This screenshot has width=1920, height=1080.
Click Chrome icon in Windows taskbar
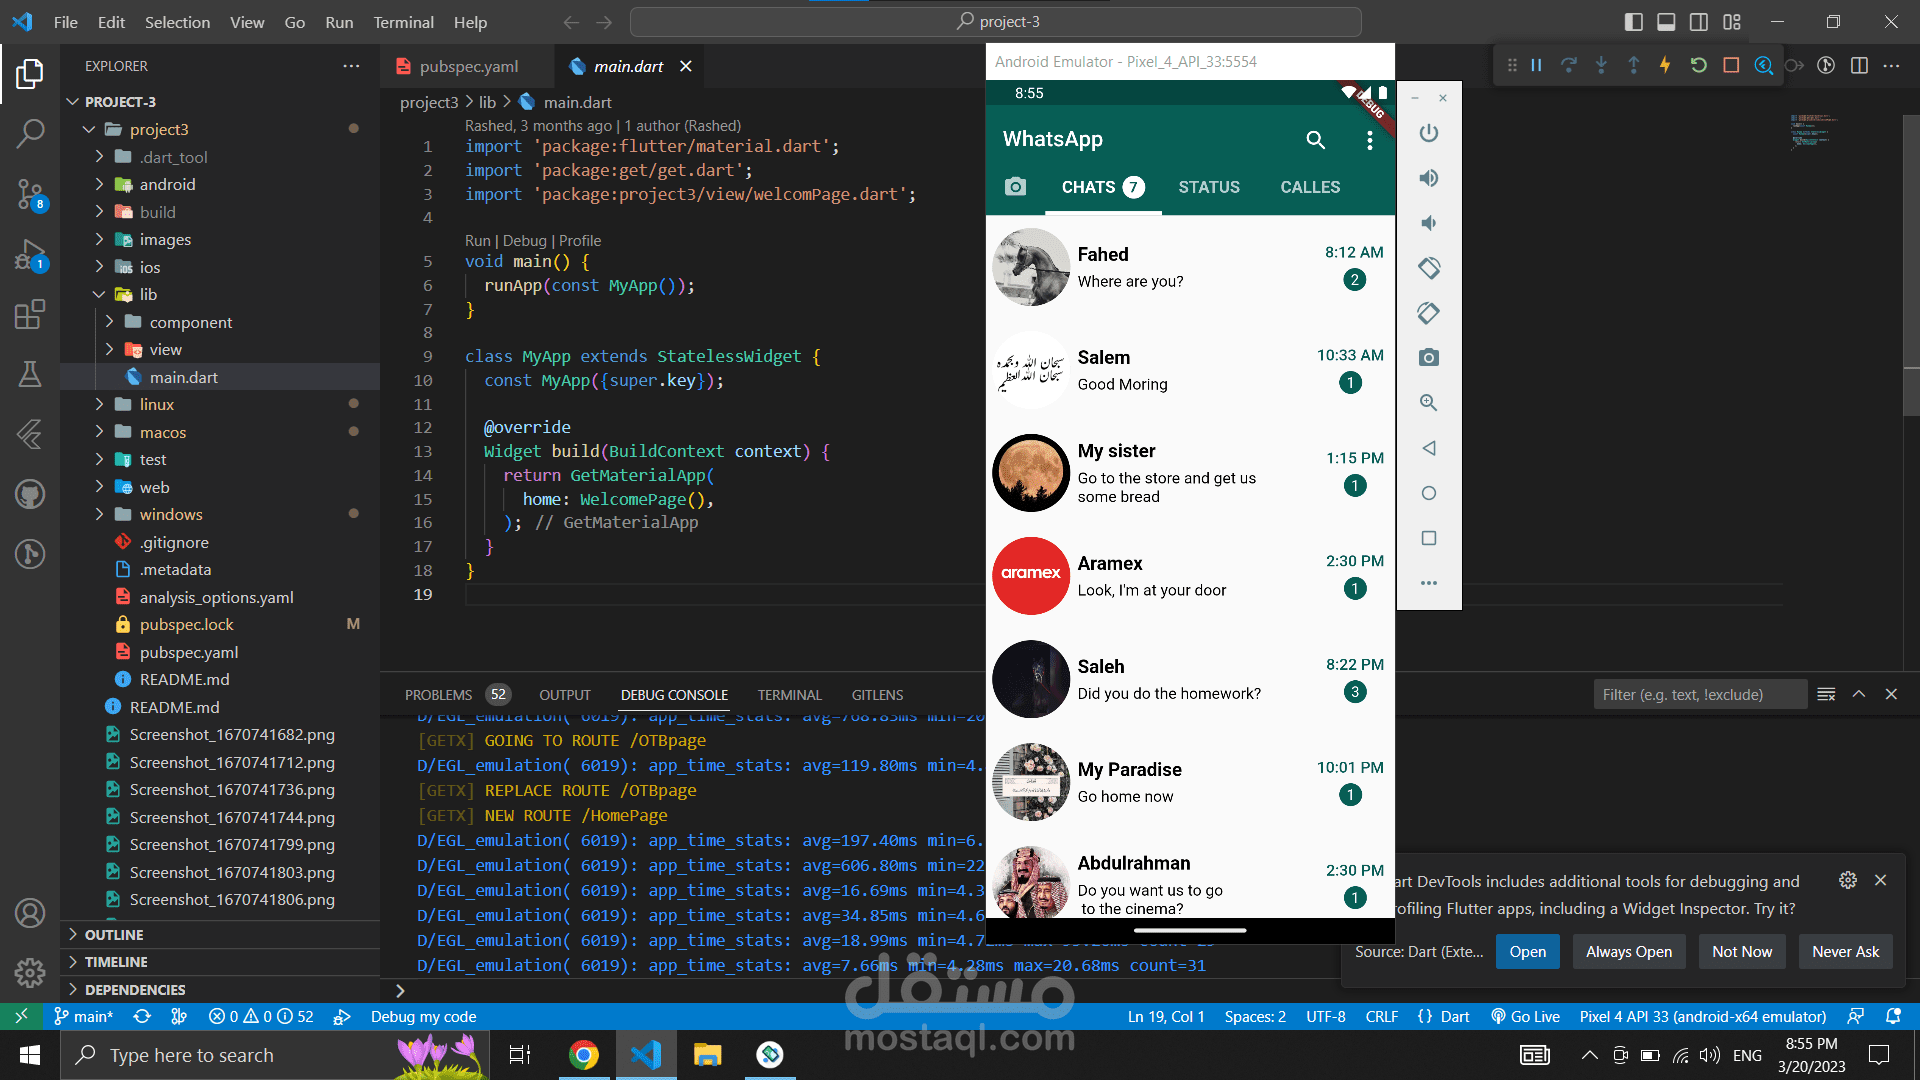click(583, 1055)
